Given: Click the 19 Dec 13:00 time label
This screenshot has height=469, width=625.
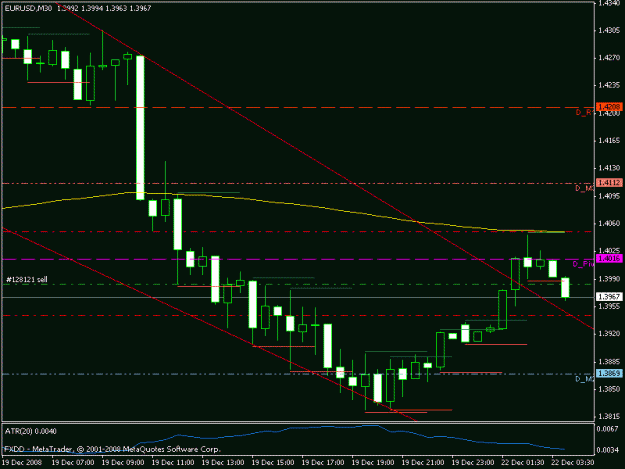Looking at the screenshot, I should [x=223, y=463].
